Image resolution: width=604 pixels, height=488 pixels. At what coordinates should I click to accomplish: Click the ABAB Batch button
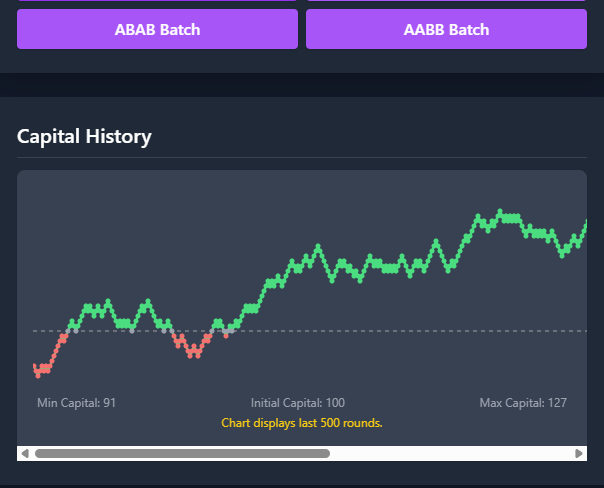[157, 29]
